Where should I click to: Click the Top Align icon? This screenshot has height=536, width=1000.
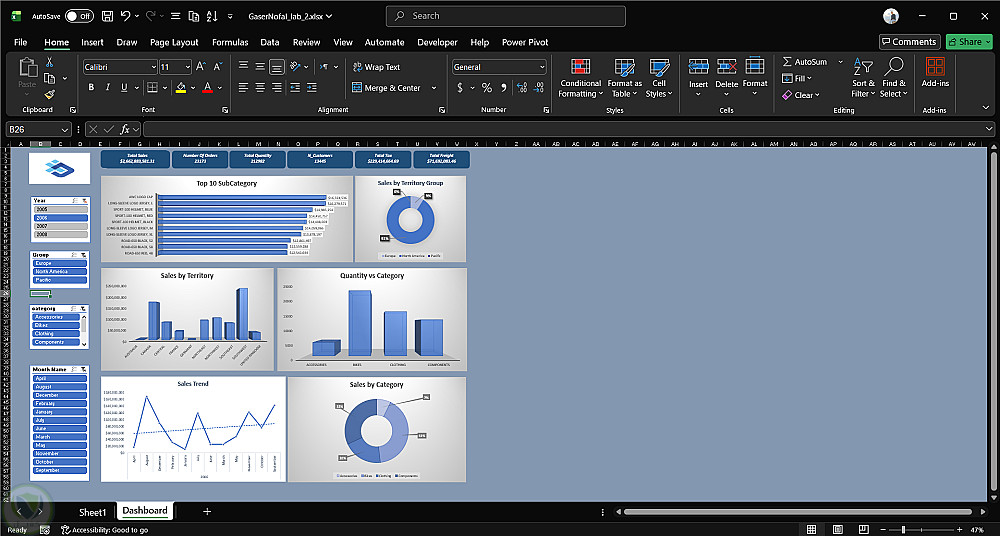point(244,66)
